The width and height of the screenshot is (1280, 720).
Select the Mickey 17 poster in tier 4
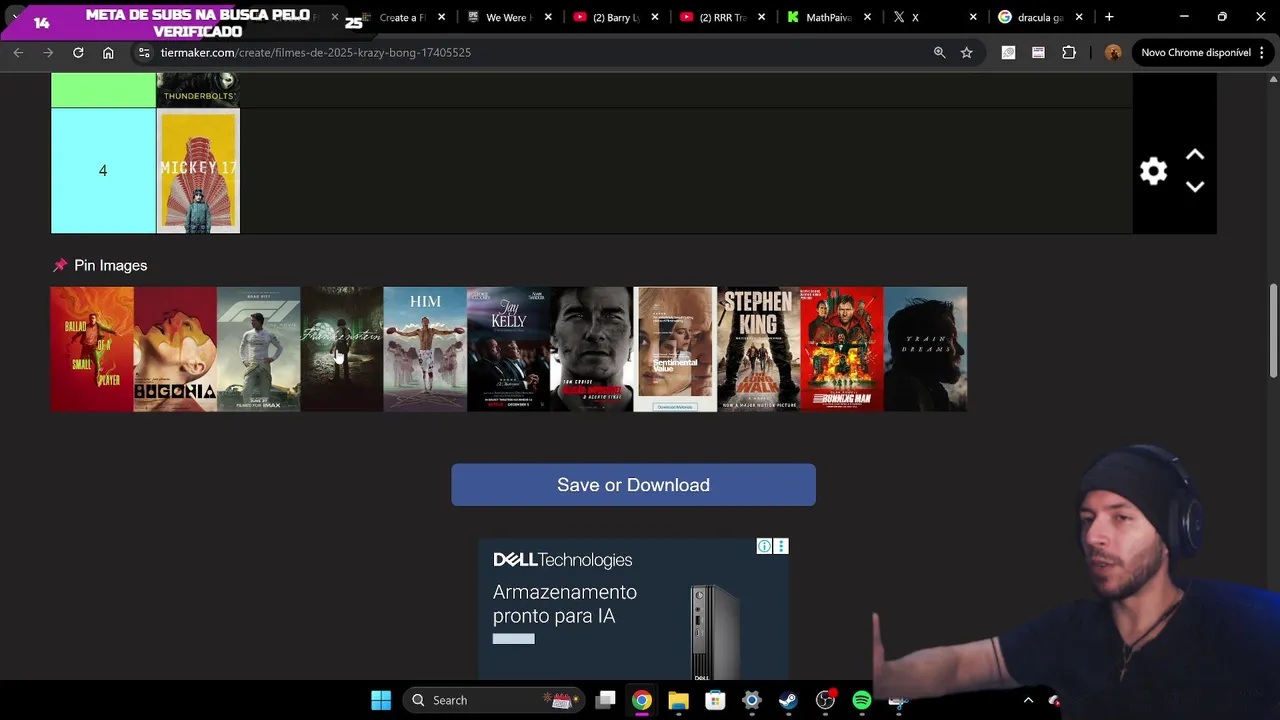tap(198, 171)
